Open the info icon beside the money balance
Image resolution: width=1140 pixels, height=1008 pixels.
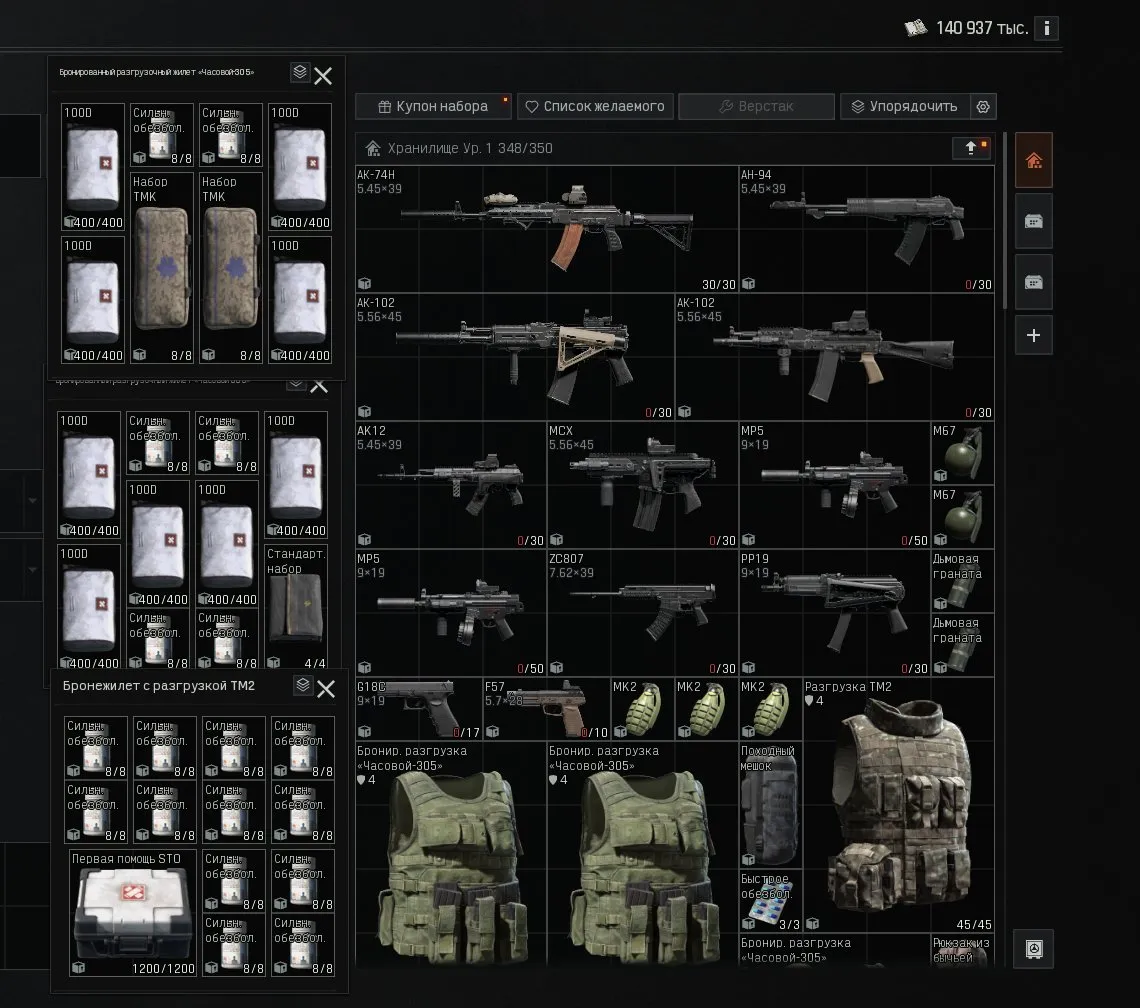(x=1046, y=28)
